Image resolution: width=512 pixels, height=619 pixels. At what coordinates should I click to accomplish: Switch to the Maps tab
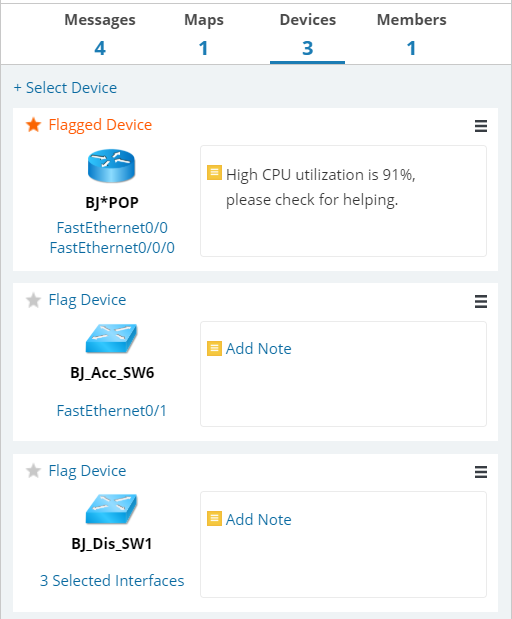point(204,34)
